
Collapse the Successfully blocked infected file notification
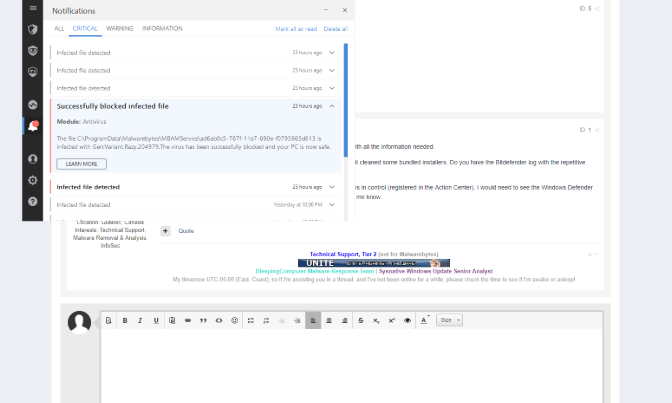[332, 106]
